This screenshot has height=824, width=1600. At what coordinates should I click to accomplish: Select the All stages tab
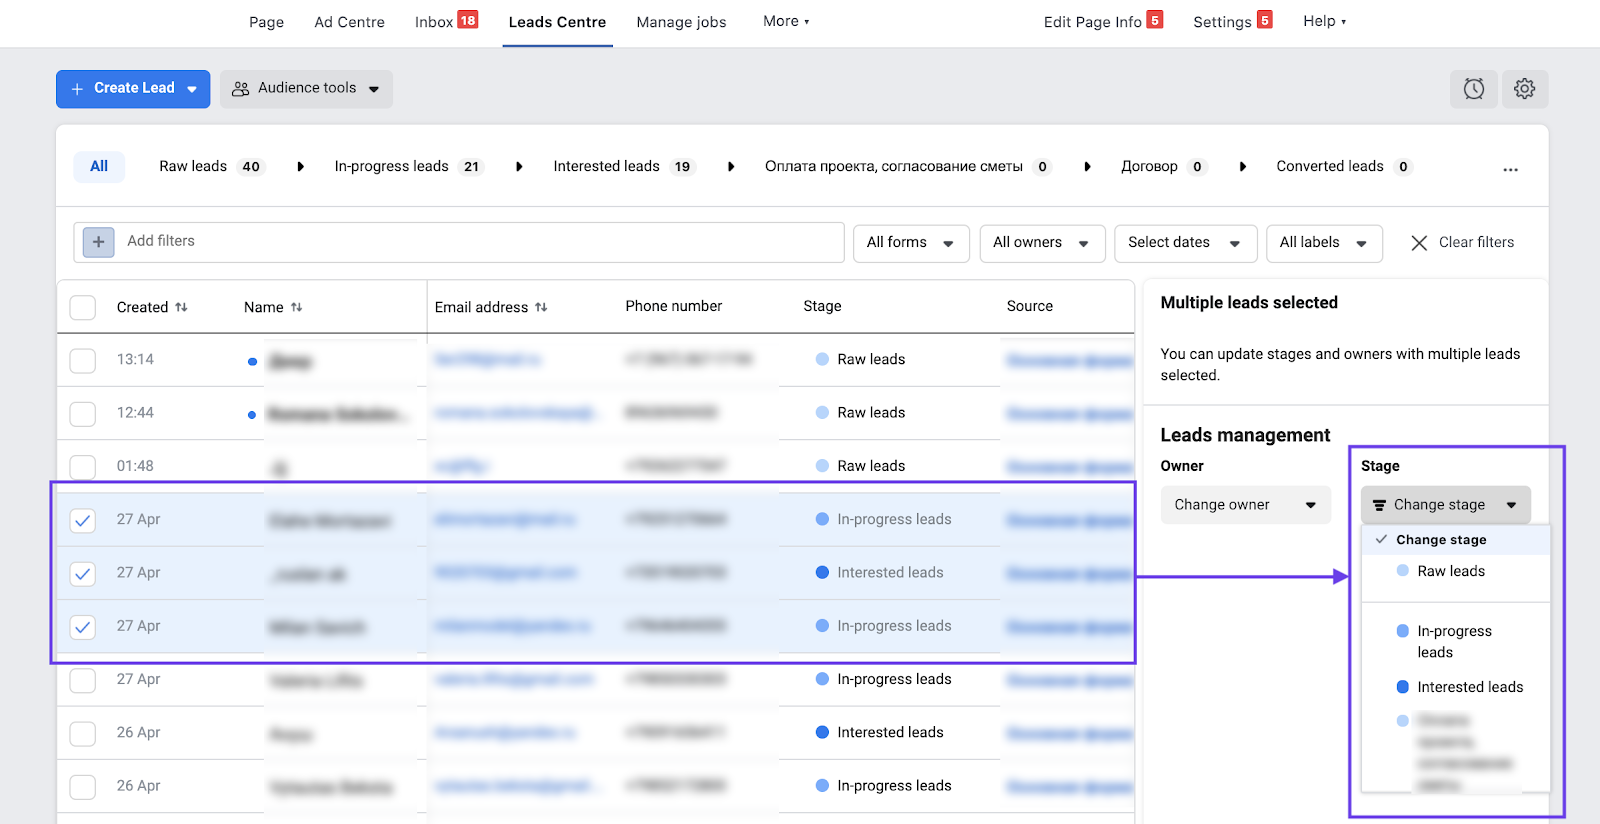point(99,167)
